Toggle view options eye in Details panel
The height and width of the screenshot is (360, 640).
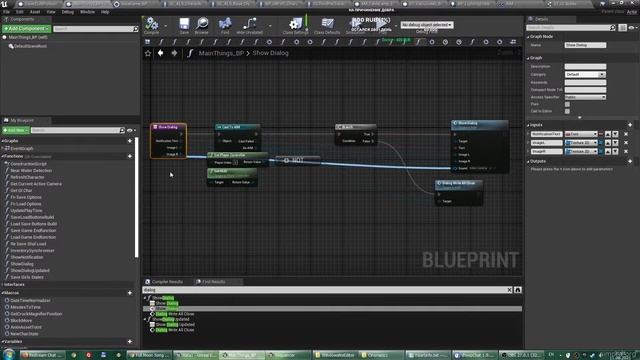(x=632, y=28)
